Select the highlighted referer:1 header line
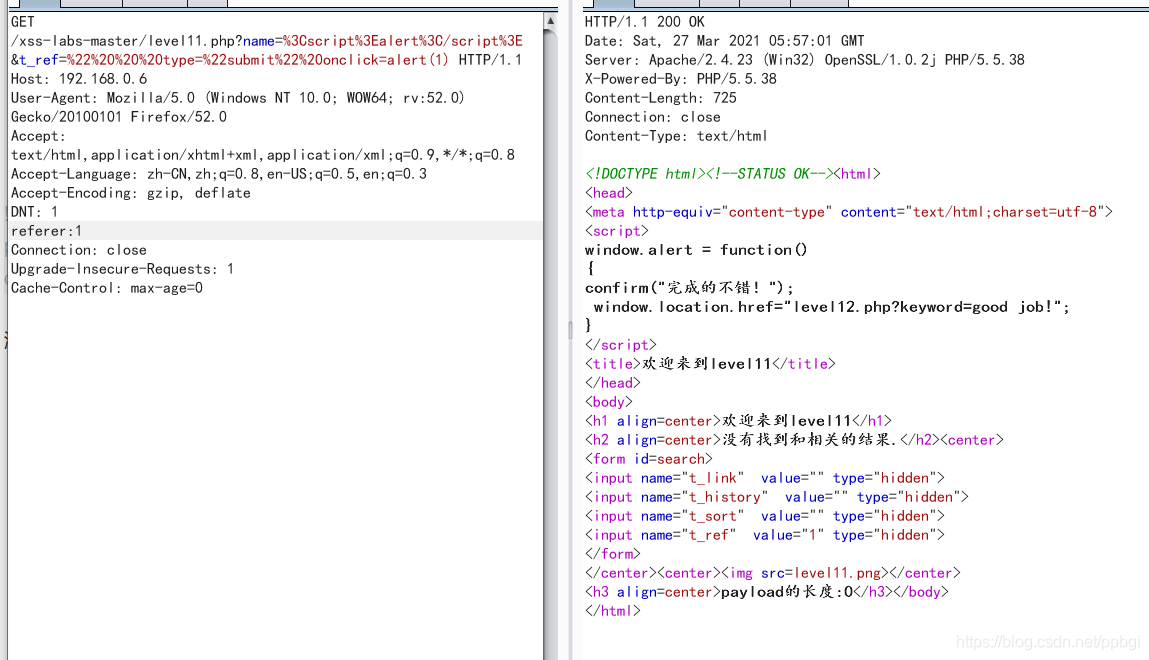 pos(276,231)
